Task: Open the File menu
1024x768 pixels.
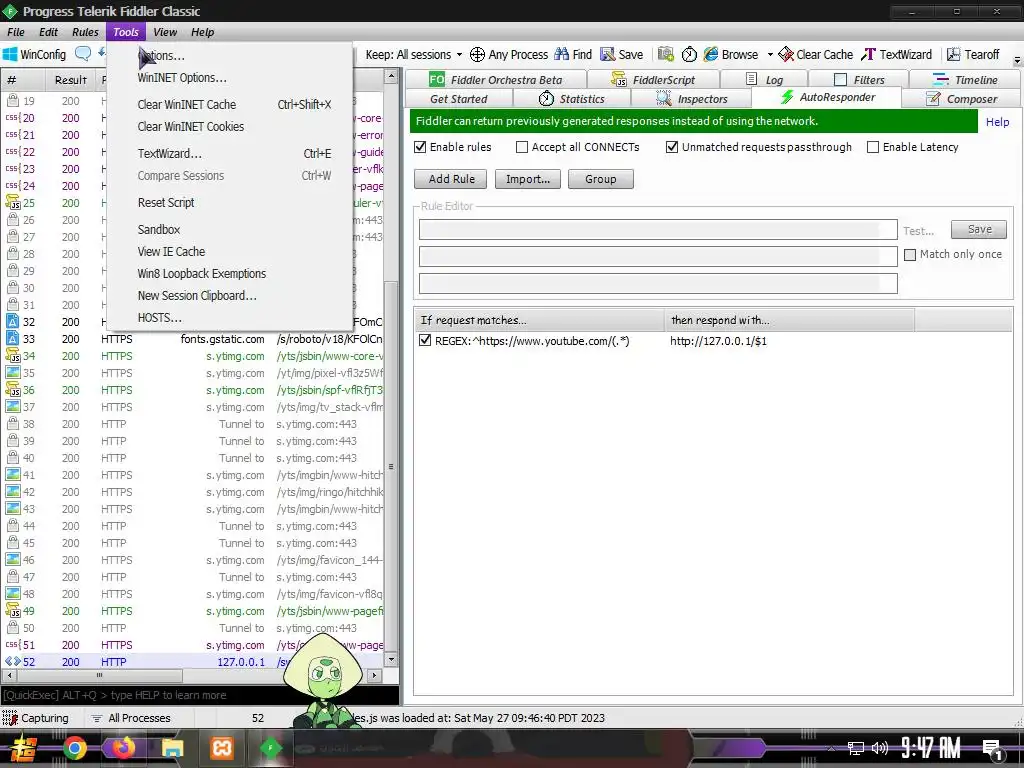Action: pyautogui.click(x=16, y=32)
